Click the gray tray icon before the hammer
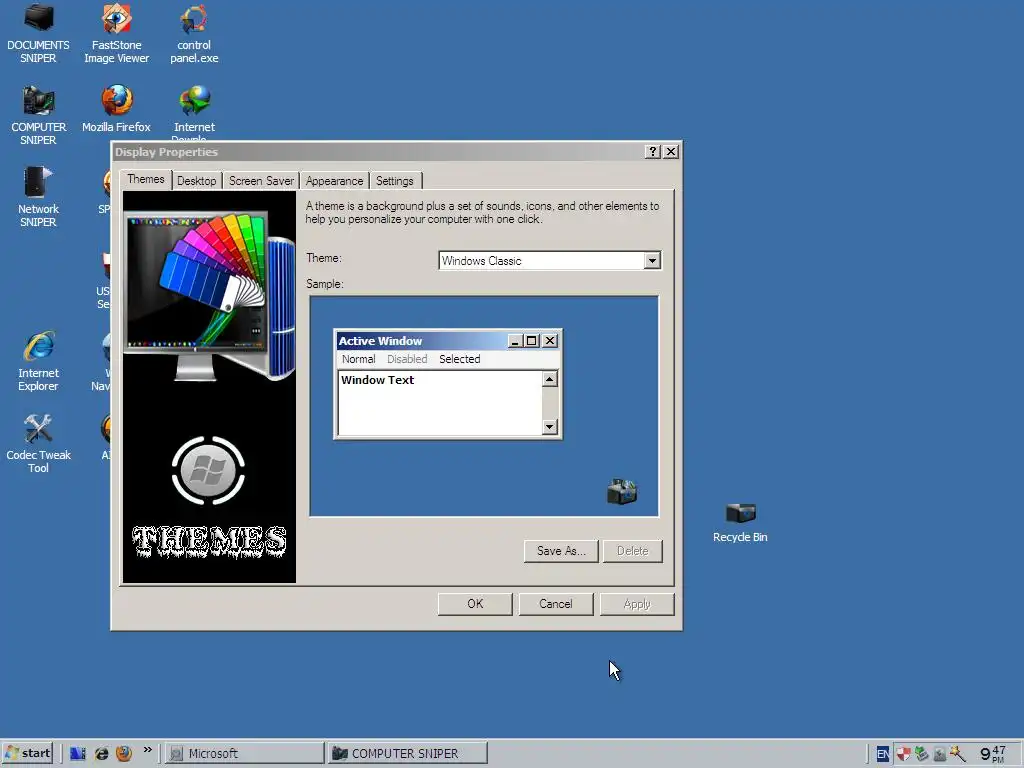This screenshot has height=768, width=1024. [x=940, y=754]
